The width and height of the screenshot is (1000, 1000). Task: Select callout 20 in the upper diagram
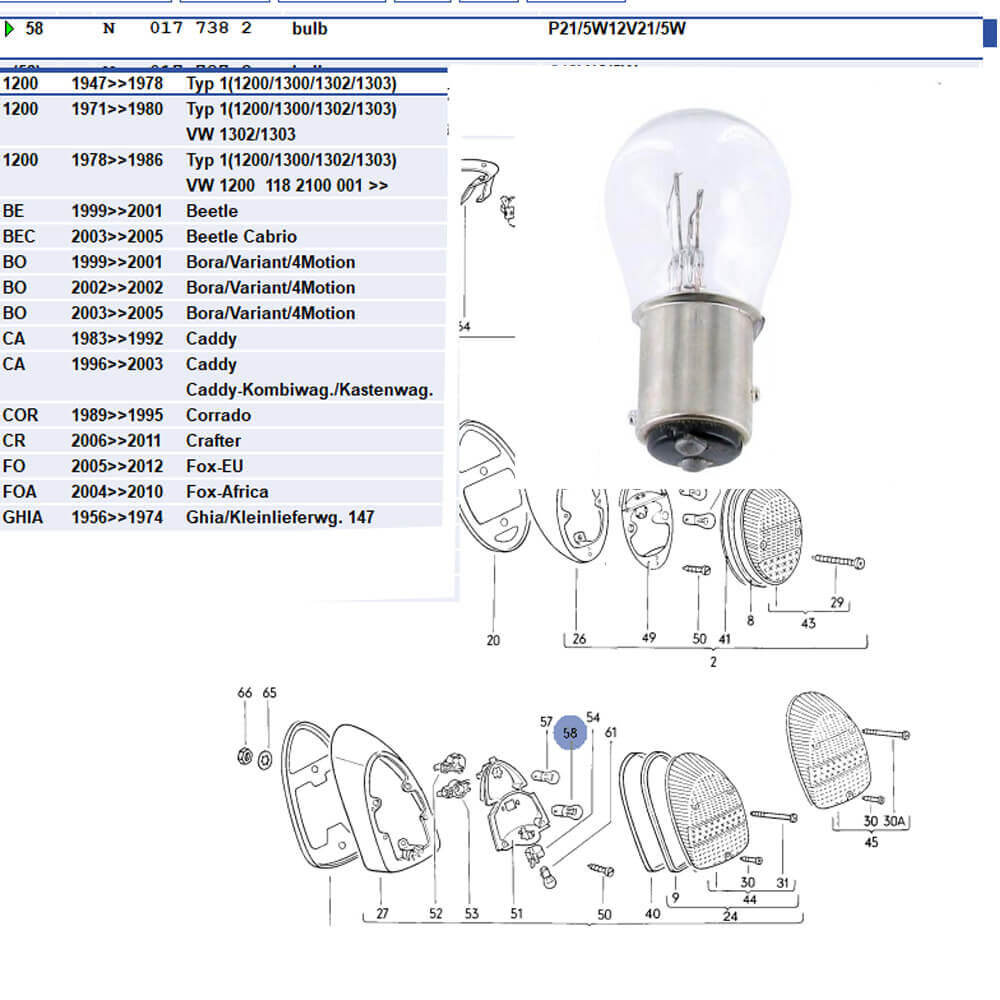tap(493, 640)
